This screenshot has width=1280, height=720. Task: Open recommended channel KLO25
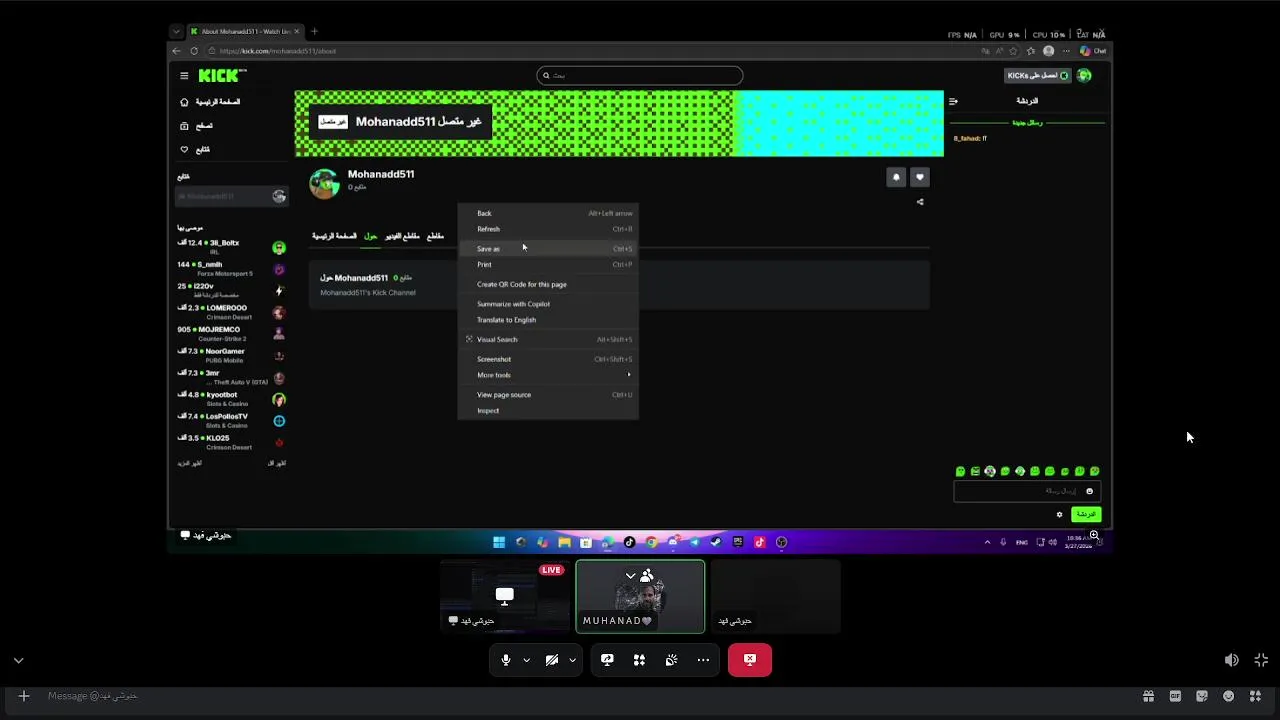(x=232, y=442)
